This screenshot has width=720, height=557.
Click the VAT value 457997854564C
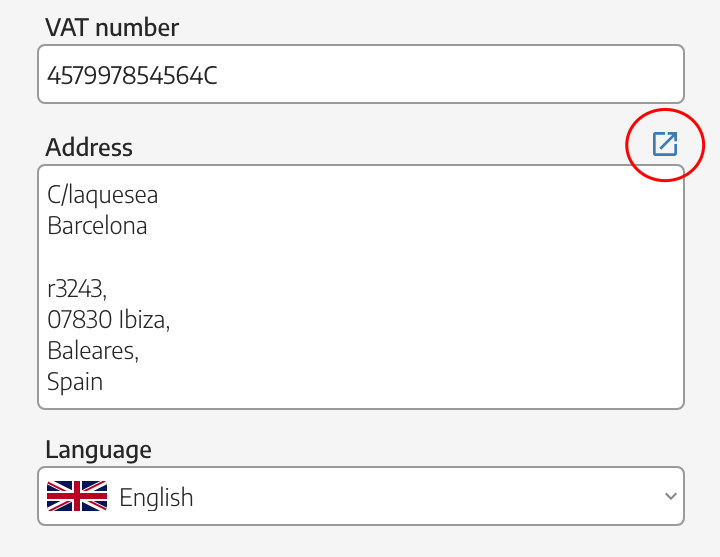click(132, 75)
